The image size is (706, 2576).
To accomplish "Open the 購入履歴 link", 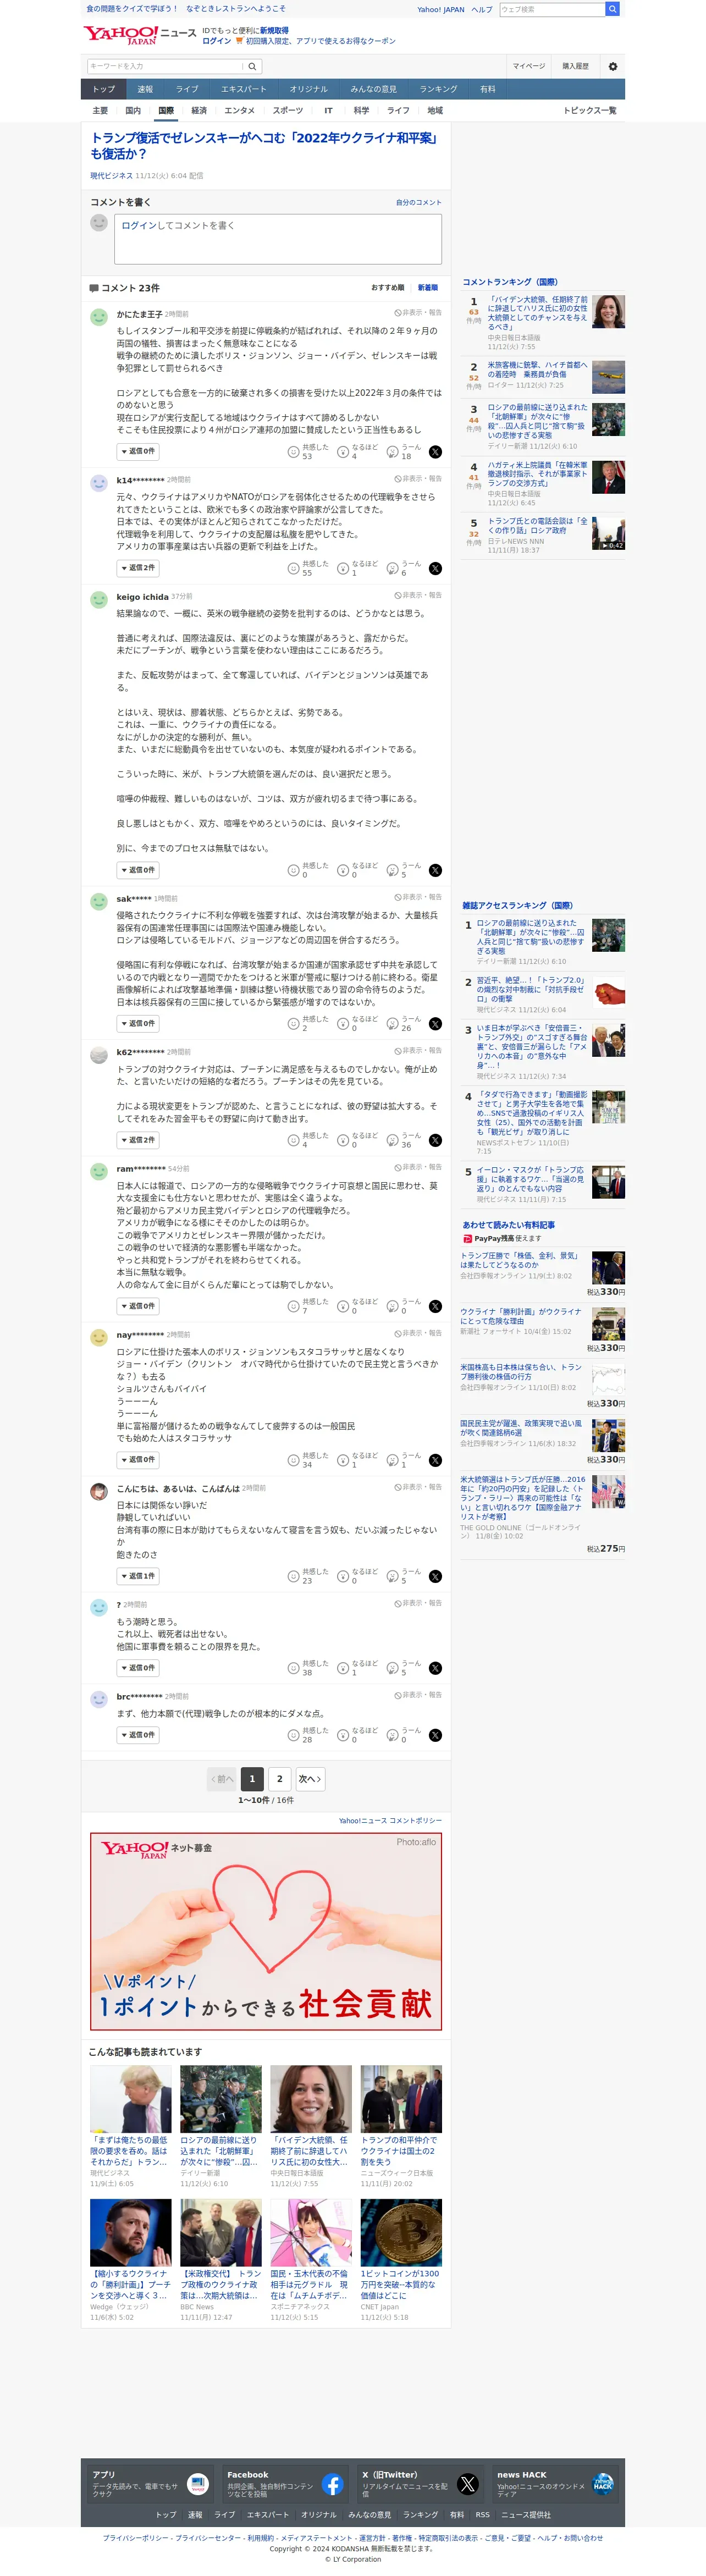I will [575, 67].
